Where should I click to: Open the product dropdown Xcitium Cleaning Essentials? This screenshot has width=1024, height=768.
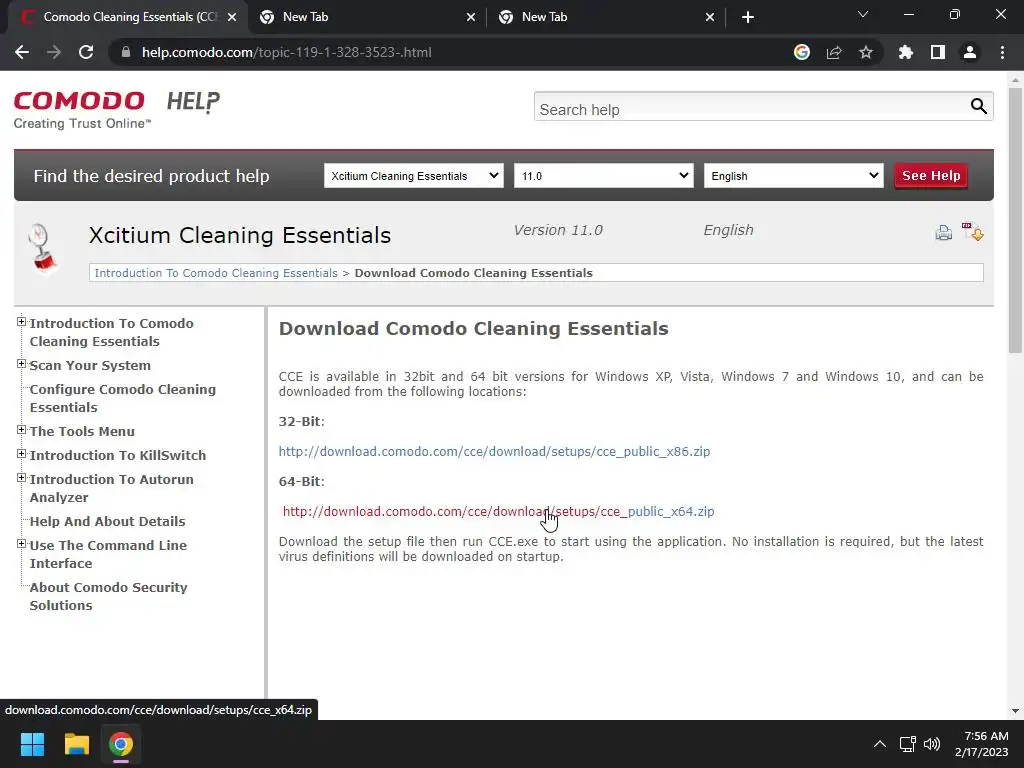[x=414, y=176]
